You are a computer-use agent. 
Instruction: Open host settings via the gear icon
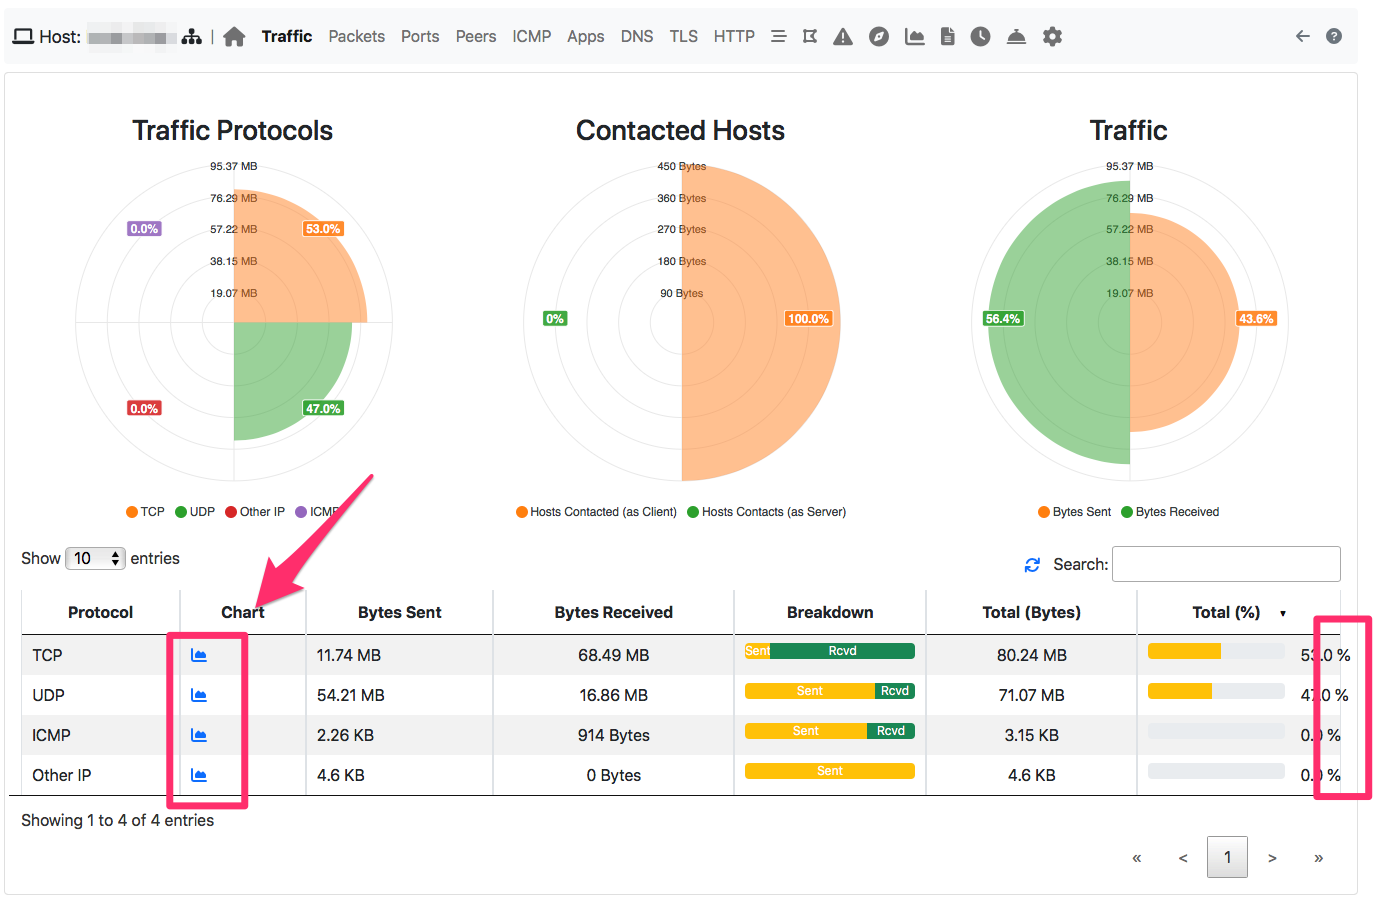pyautogui.click(x=1052, y=36)
